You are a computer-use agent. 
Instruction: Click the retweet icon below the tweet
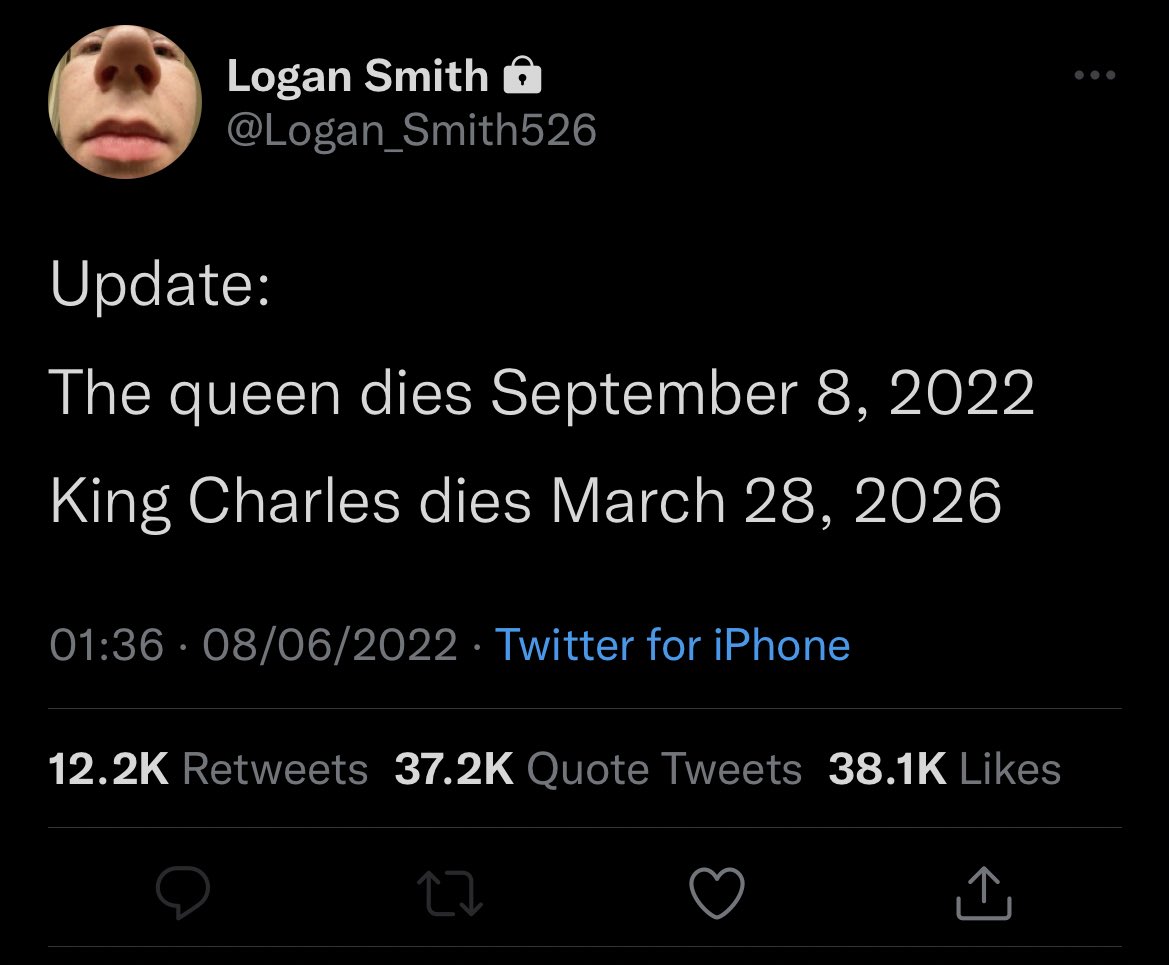click(450, 893)
